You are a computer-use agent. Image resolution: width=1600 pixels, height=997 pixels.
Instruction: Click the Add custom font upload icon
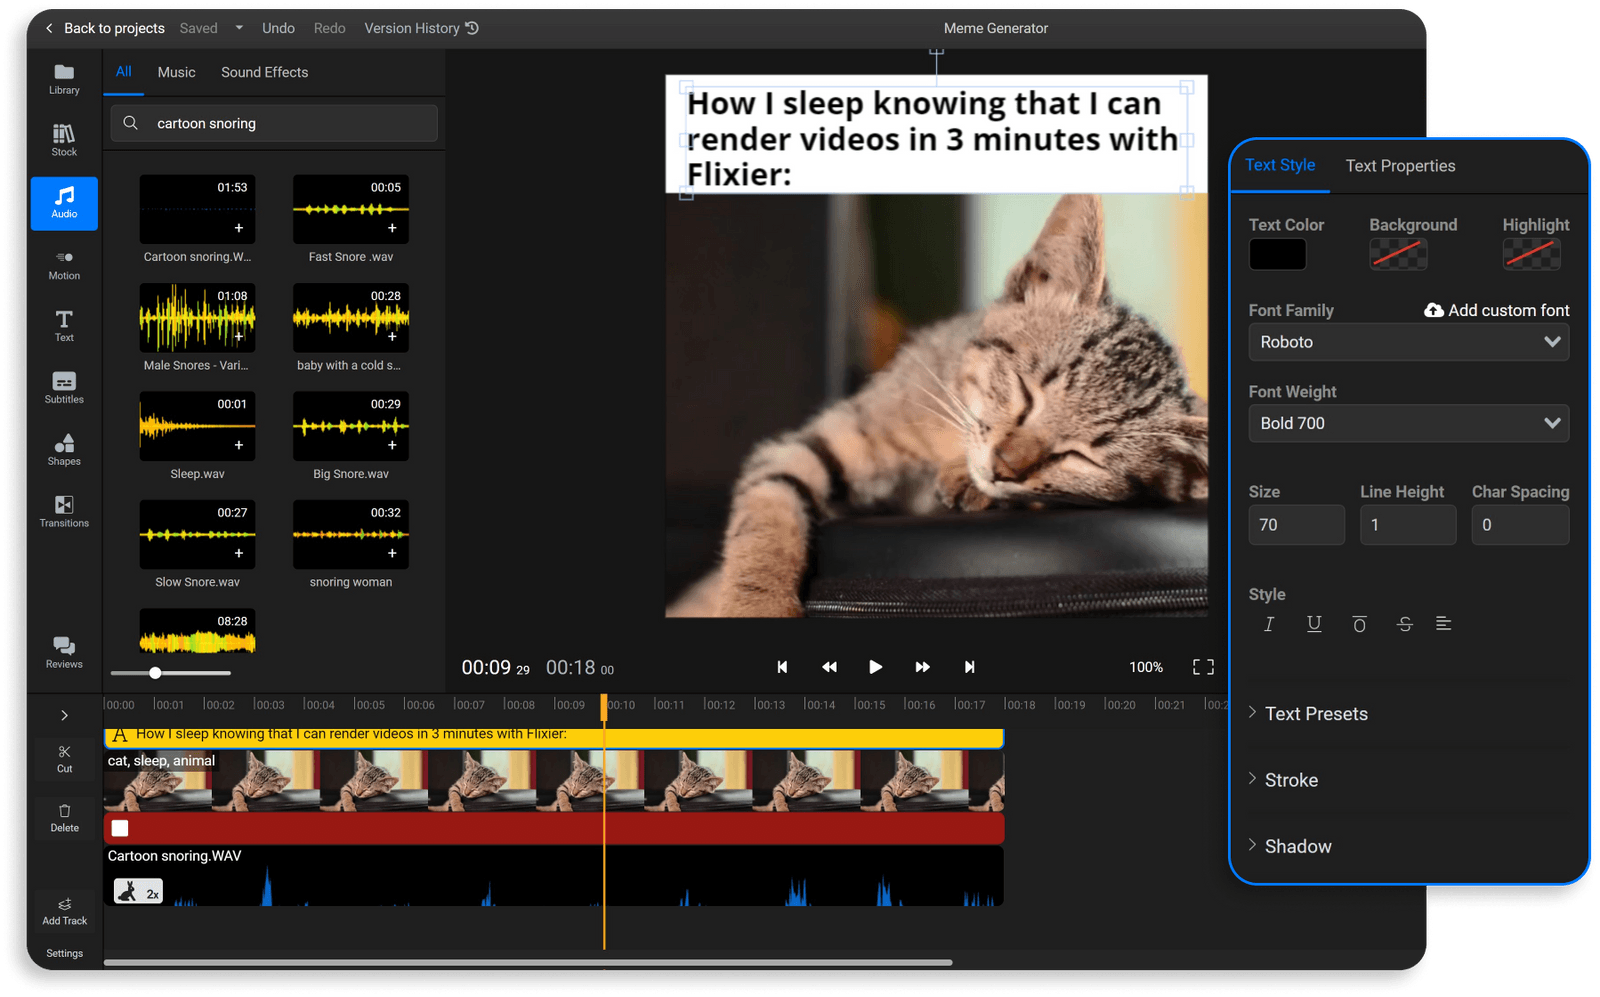(1433, 310)
